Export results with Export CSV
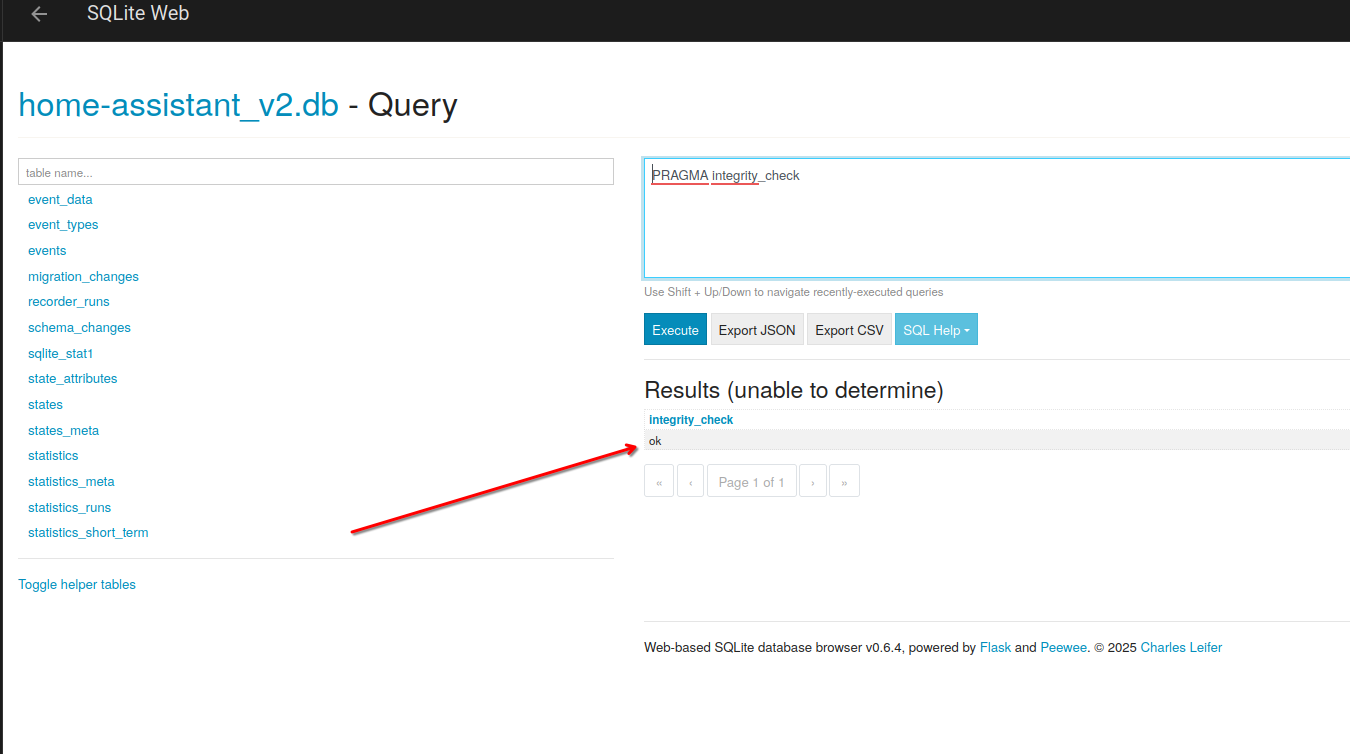The image size is (1350, 754). point(849,330)
